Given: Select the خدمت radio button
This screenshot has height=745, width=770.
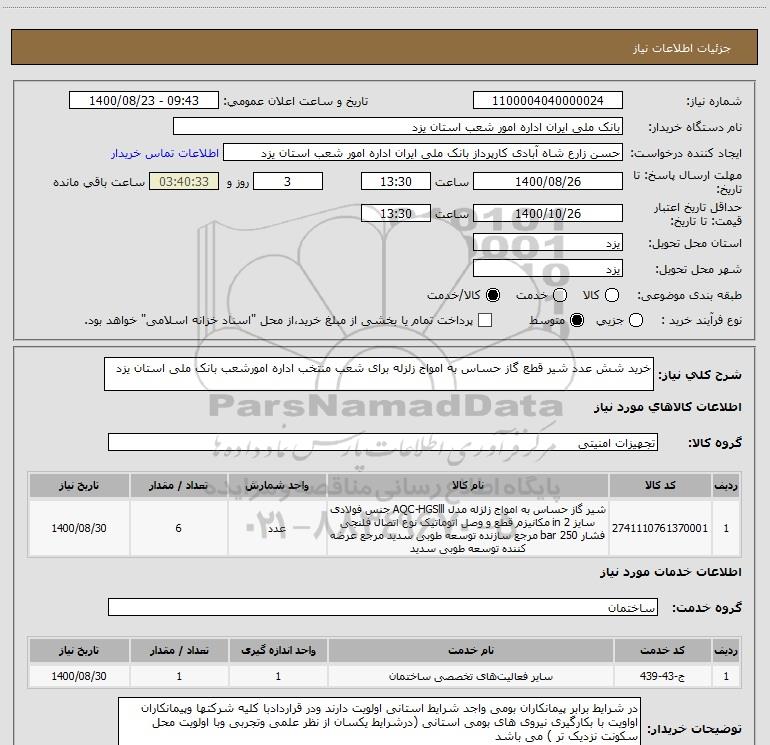Looking at the screenshot, I should [560, 295].
